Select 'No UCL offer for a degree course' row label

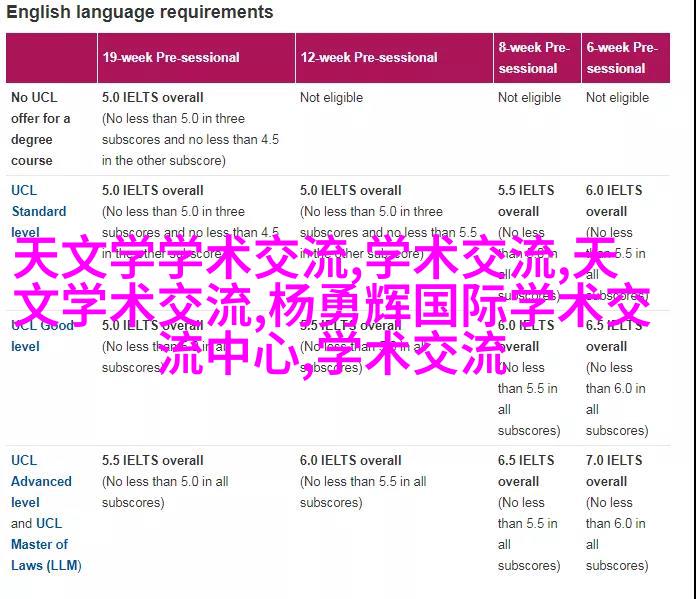41,129
